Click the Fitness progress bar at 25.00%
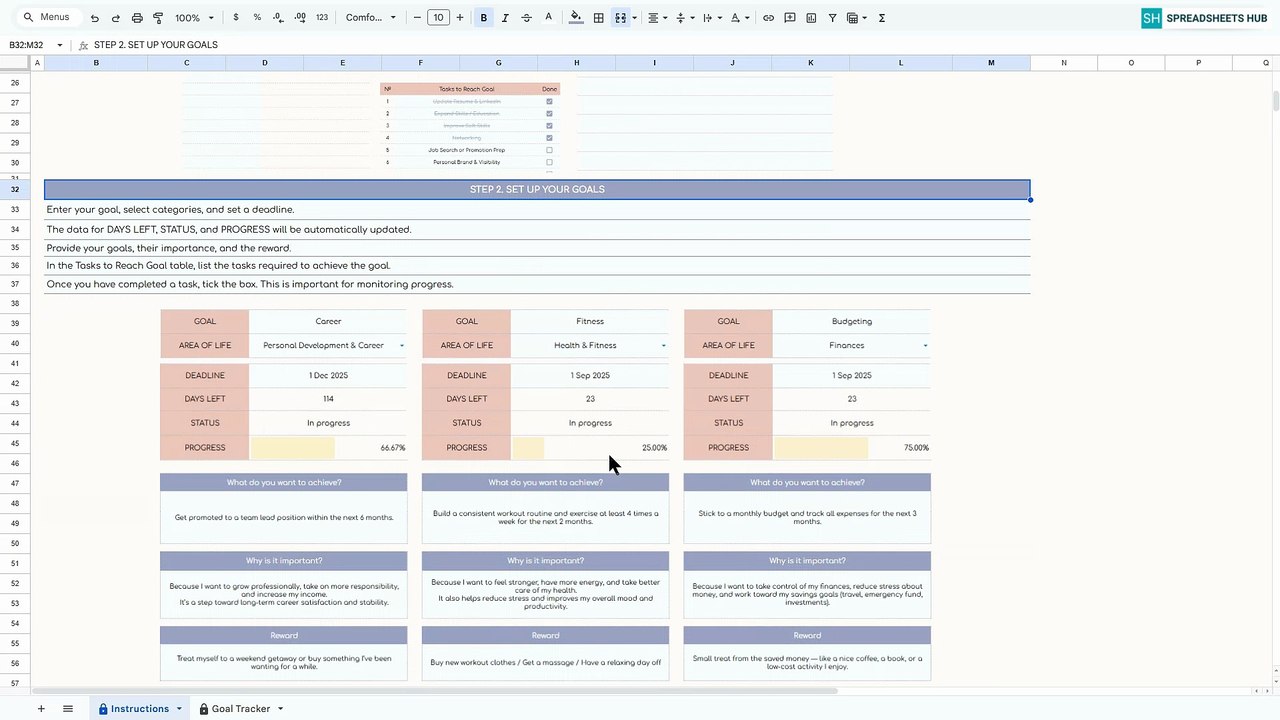 pos(590,448)
